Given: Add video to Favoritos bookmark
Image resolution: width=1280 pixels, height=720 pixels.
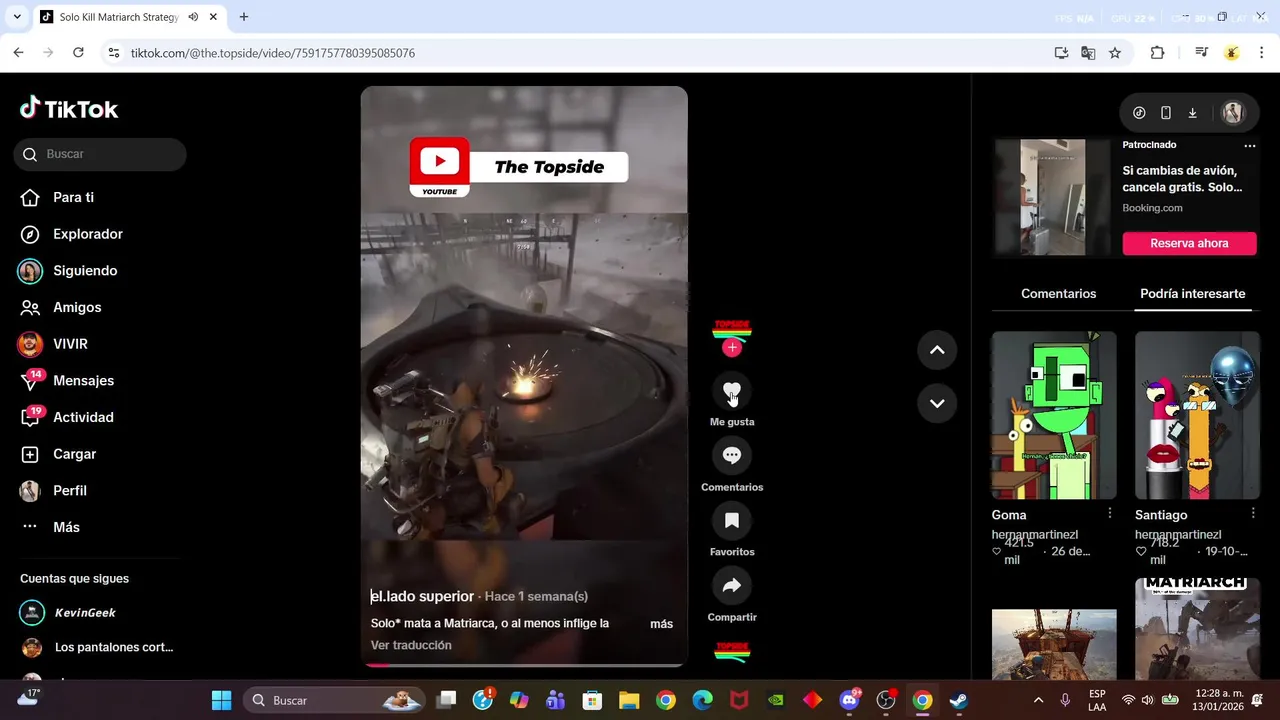Looking at the screenshot, I should pos(732,521).
